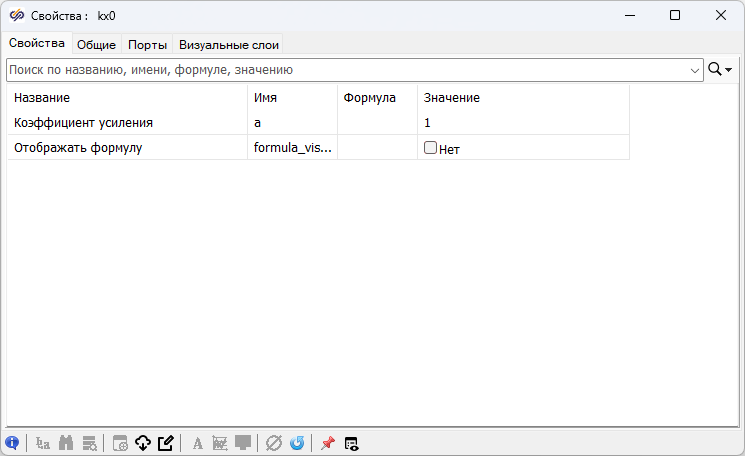Click the crossed-out circle icon

[x=273, y=443]
